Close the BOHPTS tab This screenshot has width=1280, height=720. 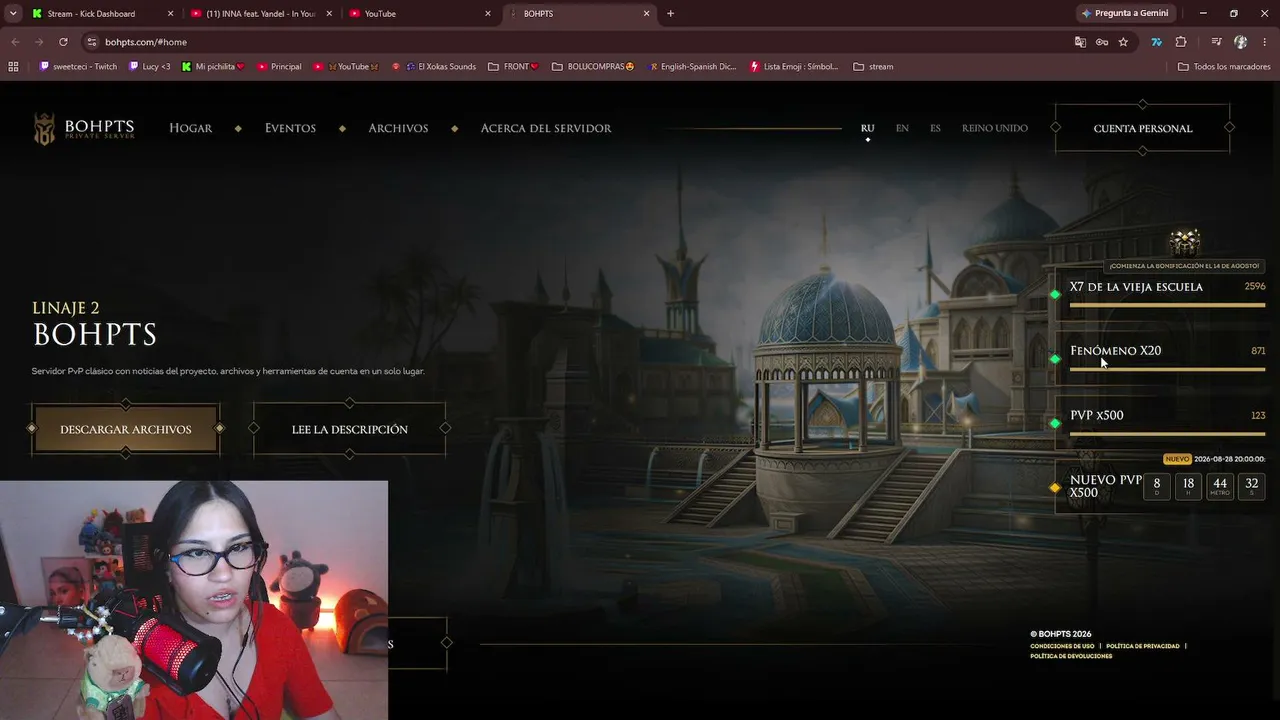point(646,14)
